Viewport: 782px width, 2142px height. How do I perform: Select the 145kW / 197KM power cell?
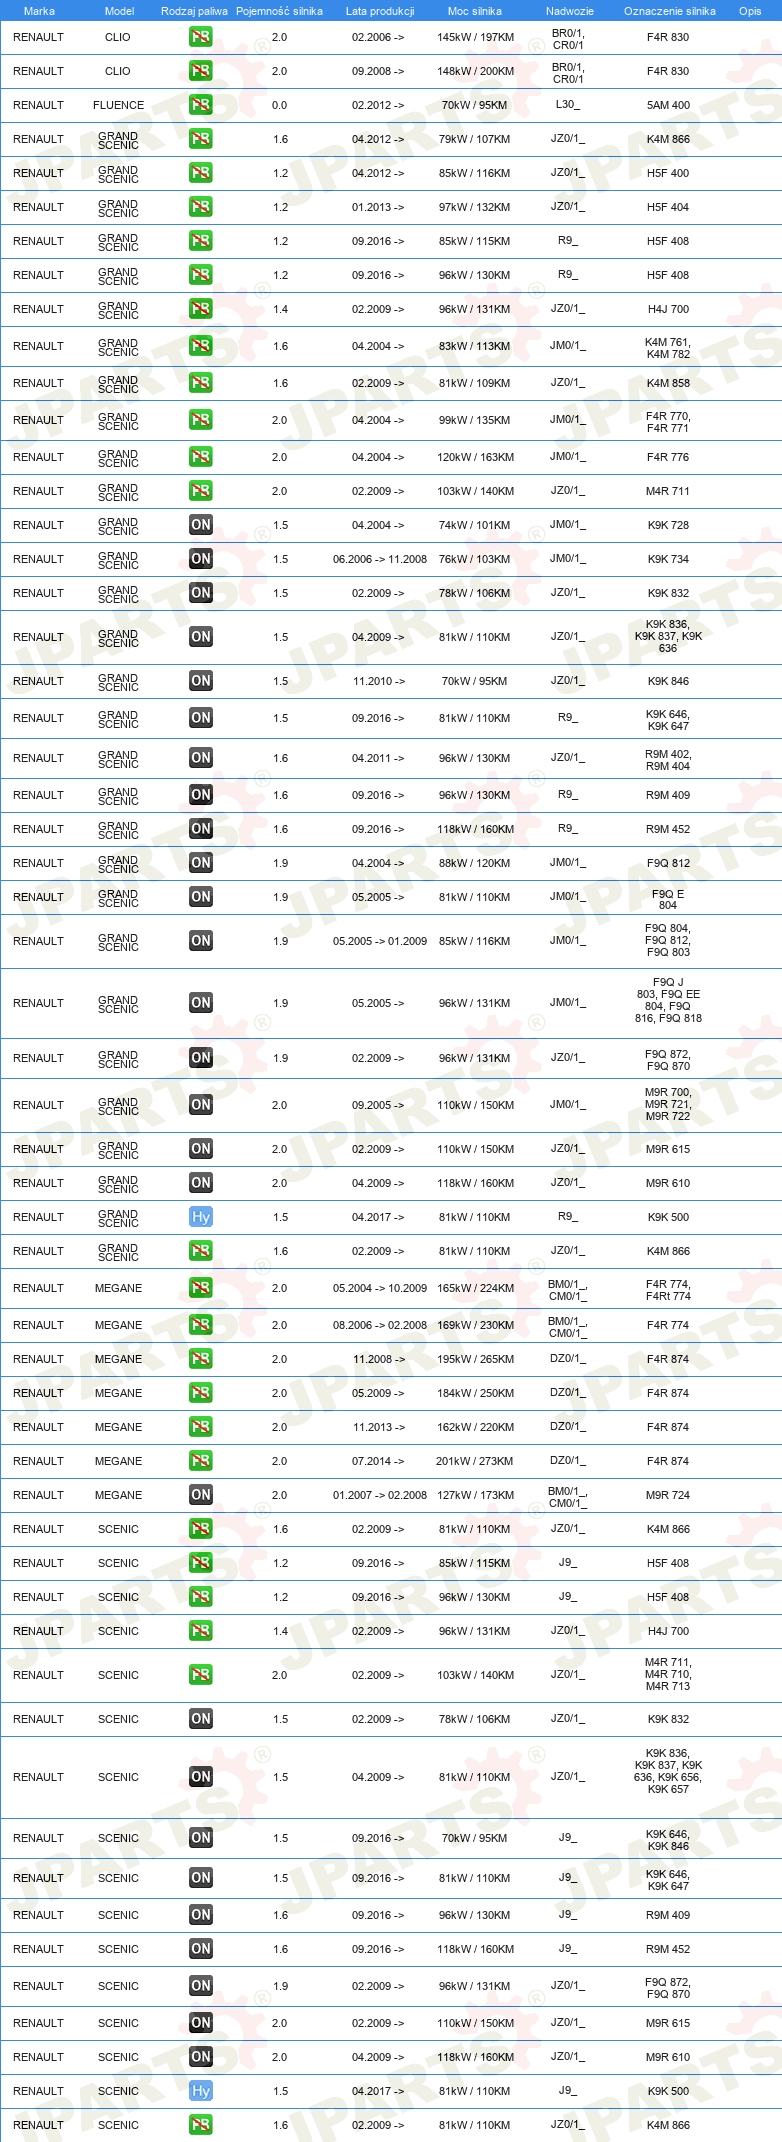[475, 37]
